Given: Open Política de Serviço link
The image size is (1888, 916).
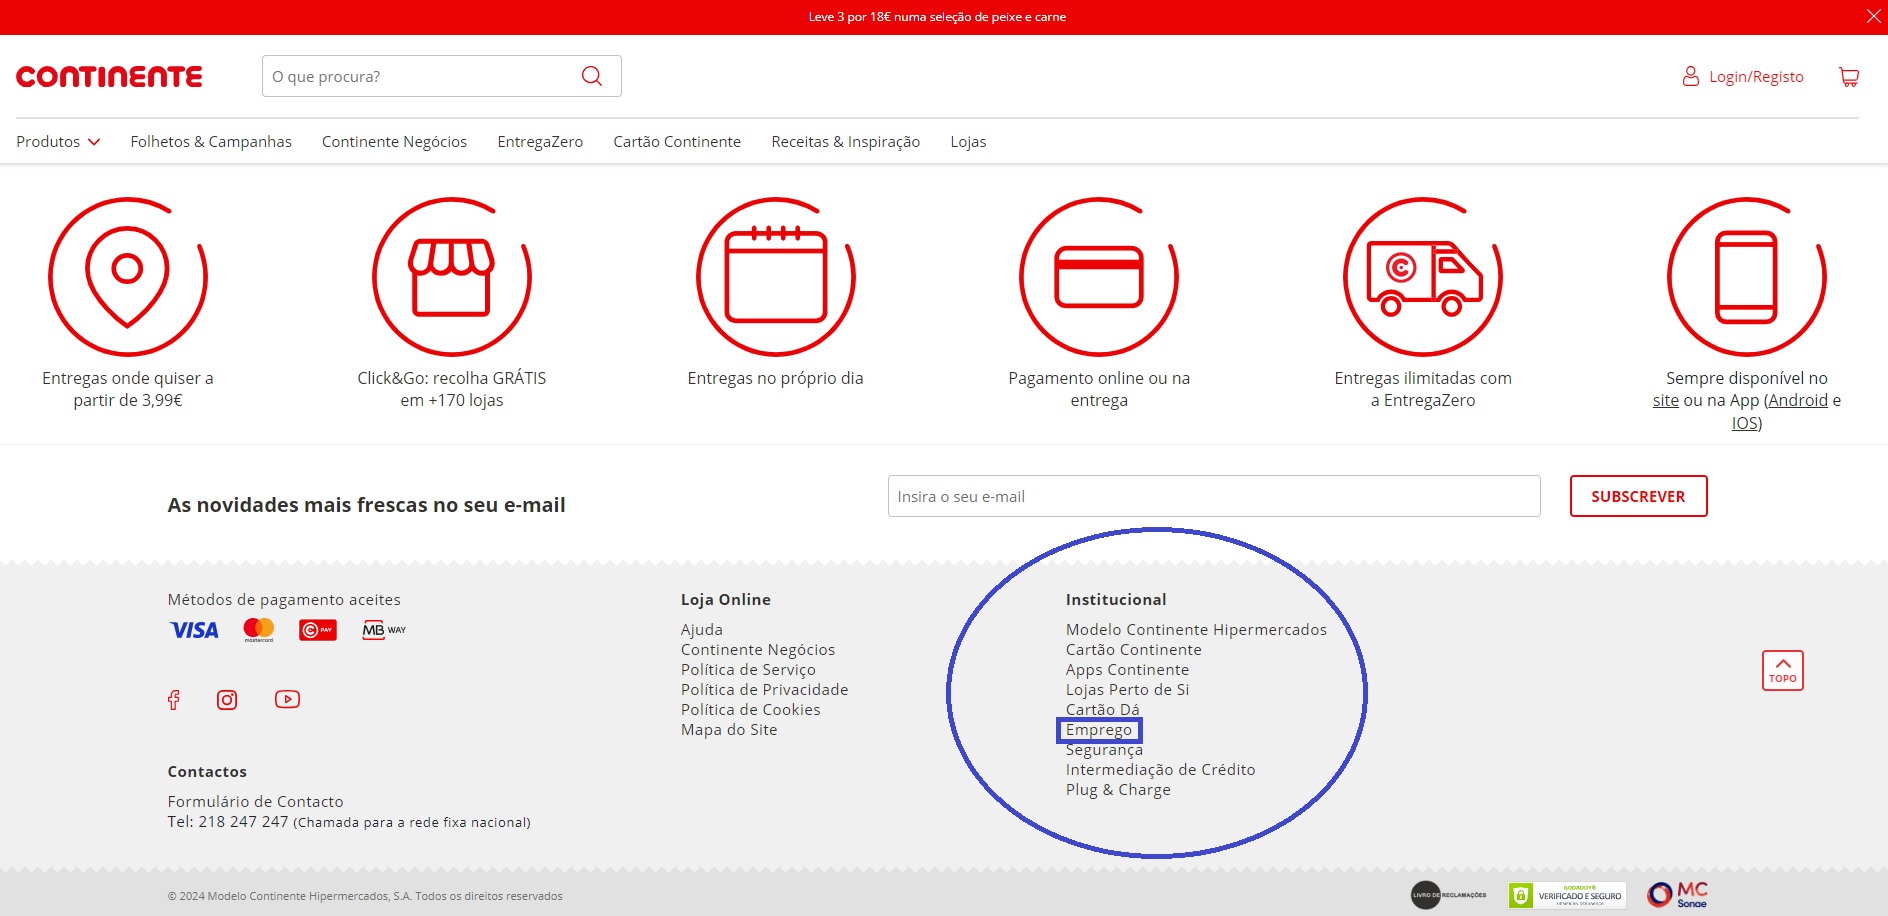Looking at the screenshot, I should coord(748,670).
